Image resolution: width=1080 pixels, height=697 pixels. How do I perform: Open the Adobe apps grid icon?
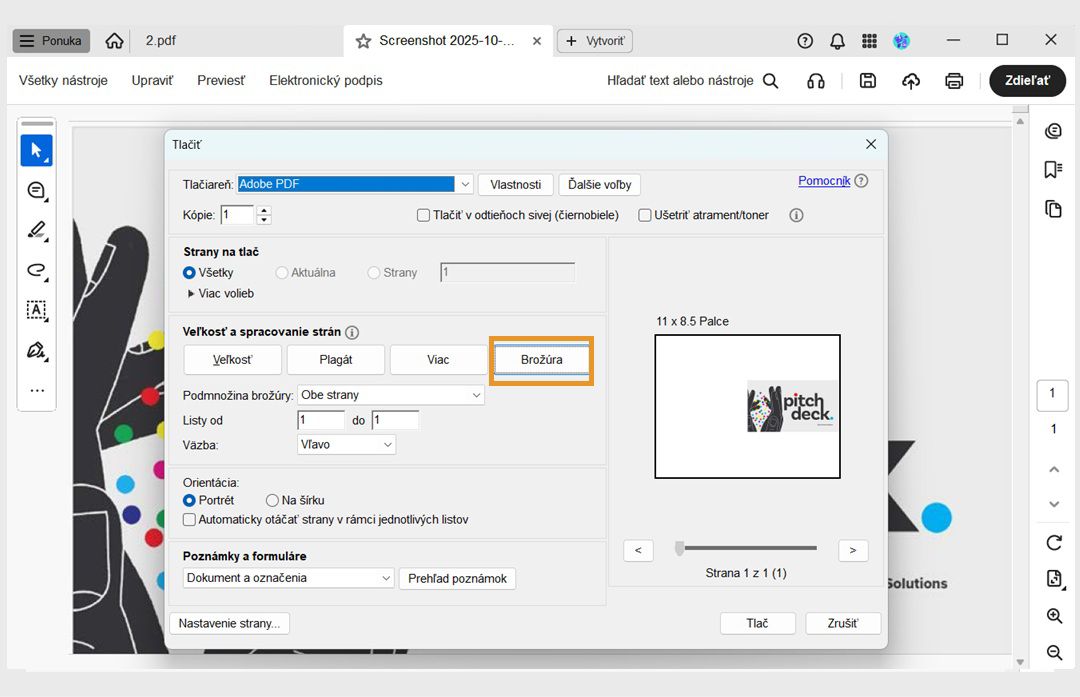coord(869,41)
